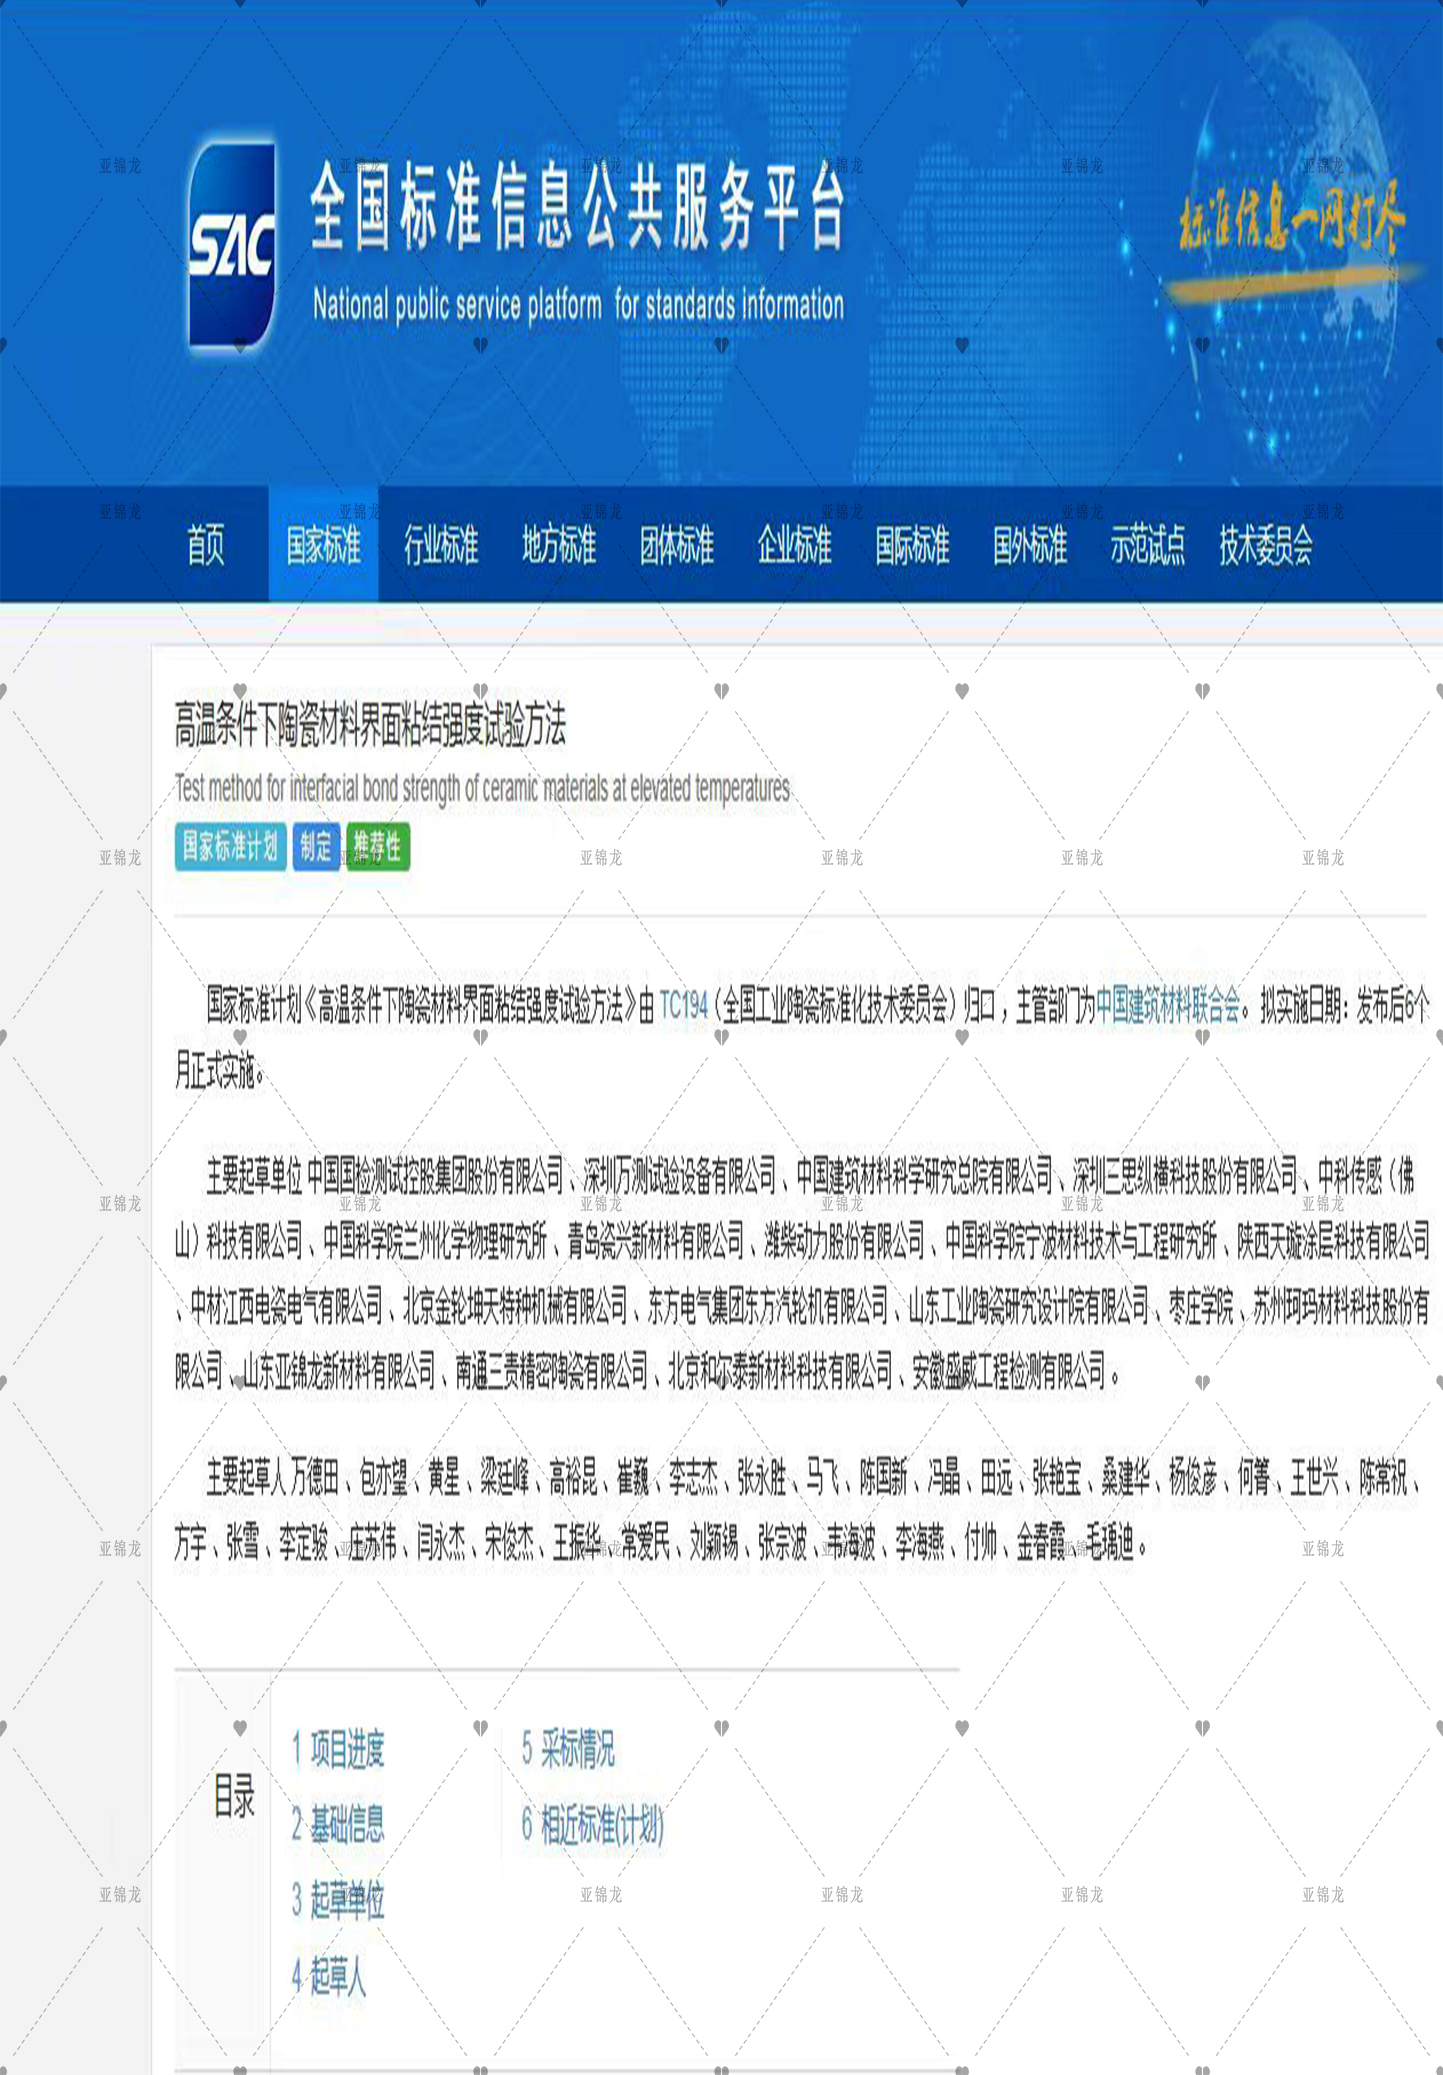This screenshot has width=1443, height=2075.
Task: Jump to 3 起草单位 section
Action: click(338, 1900)
